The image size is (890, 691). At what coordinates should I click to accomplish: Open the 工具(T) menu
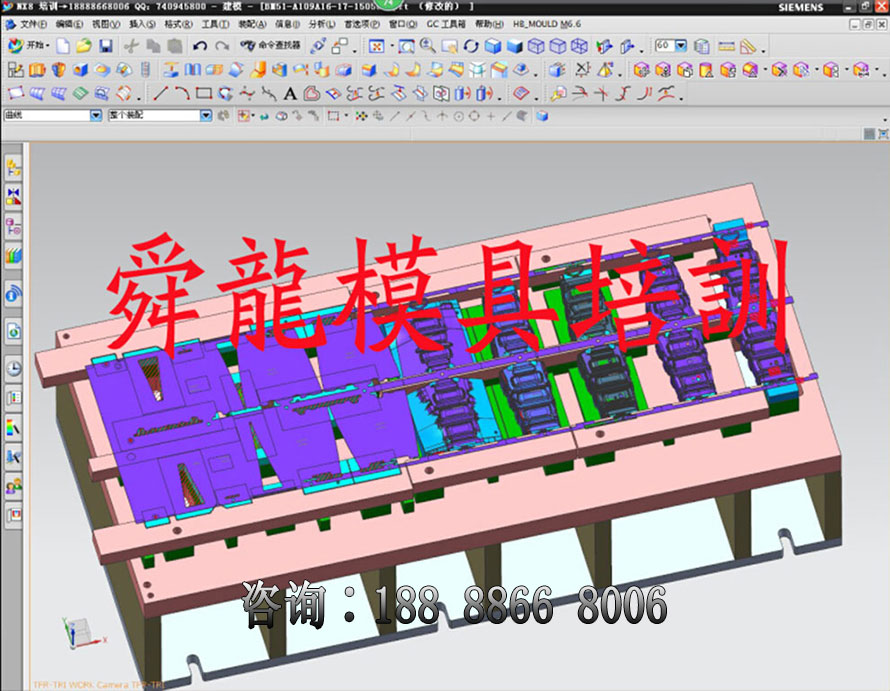point(216,24)
